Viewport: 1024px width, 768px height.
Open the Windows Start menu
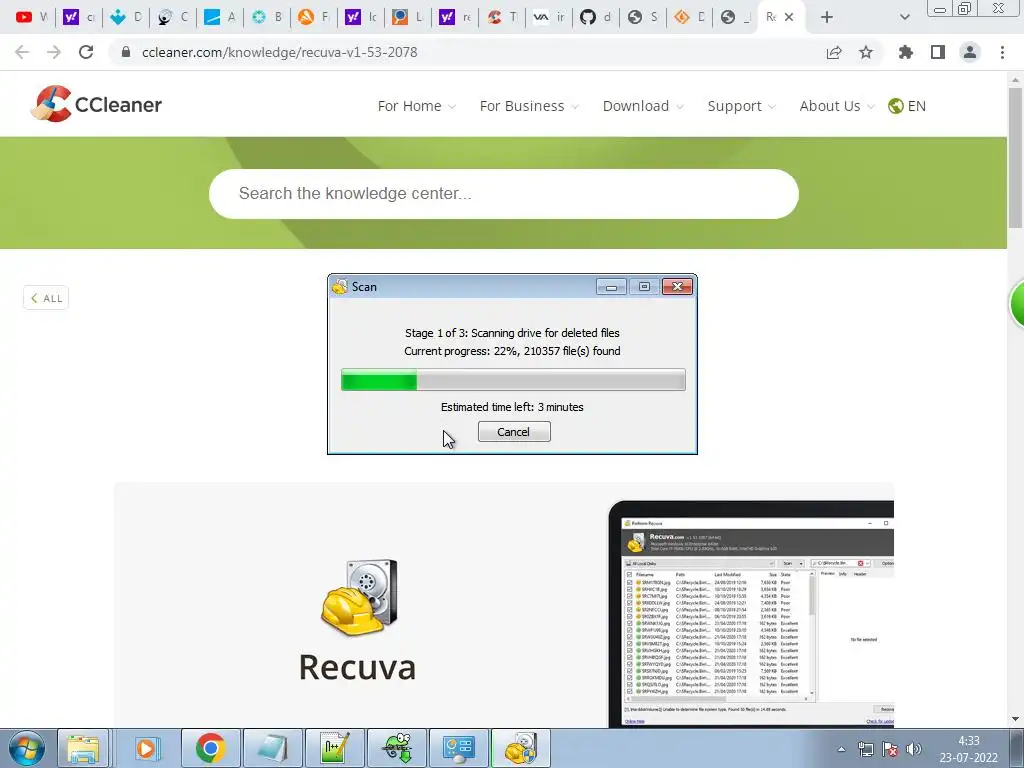[27, 748]
